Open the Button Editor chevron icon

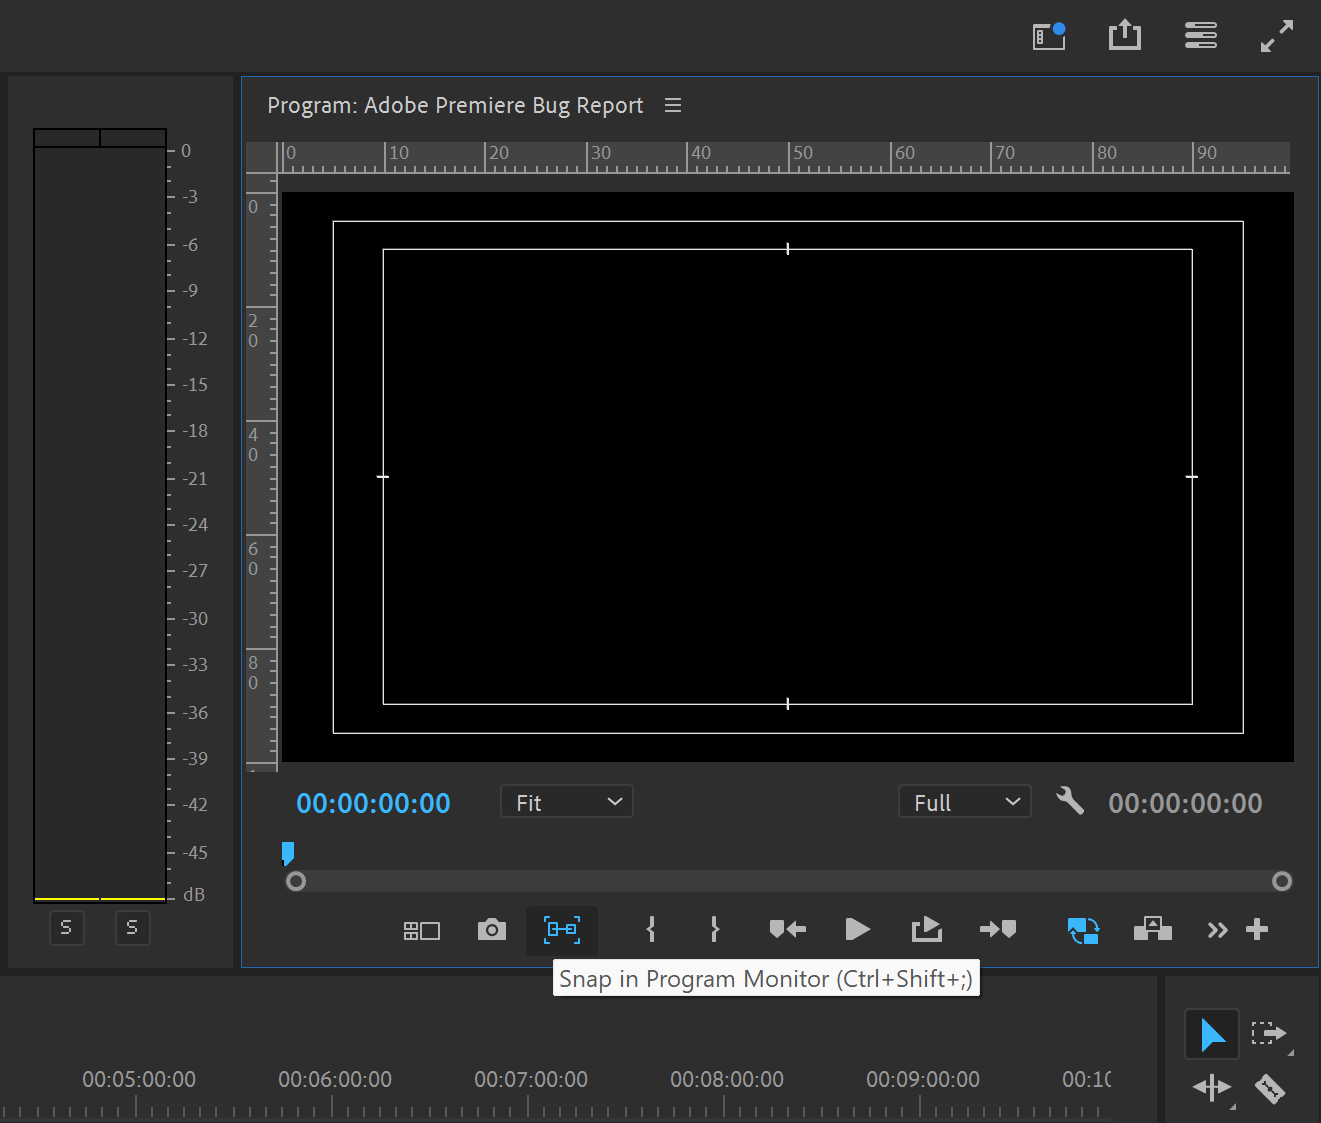[1217, 930]
